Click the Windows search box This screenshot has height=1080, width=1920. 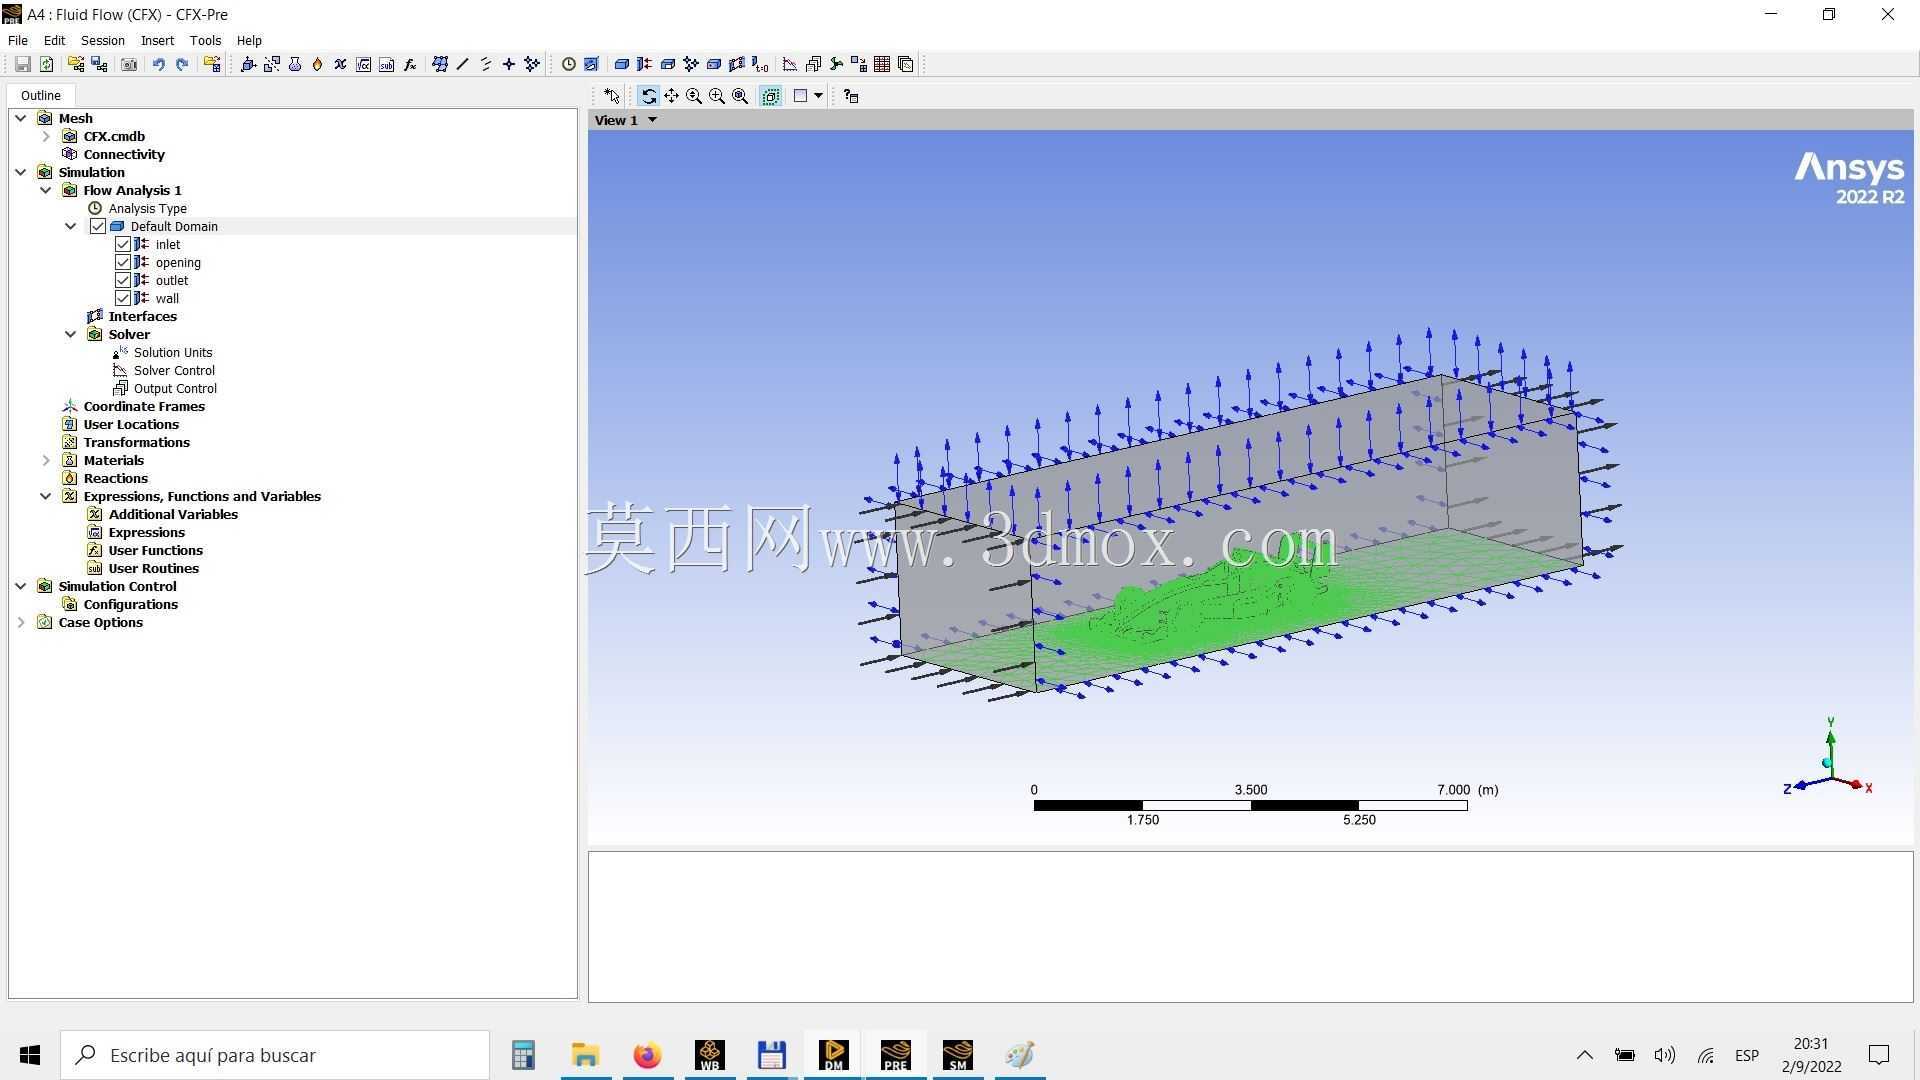[x=275, y=1055]
